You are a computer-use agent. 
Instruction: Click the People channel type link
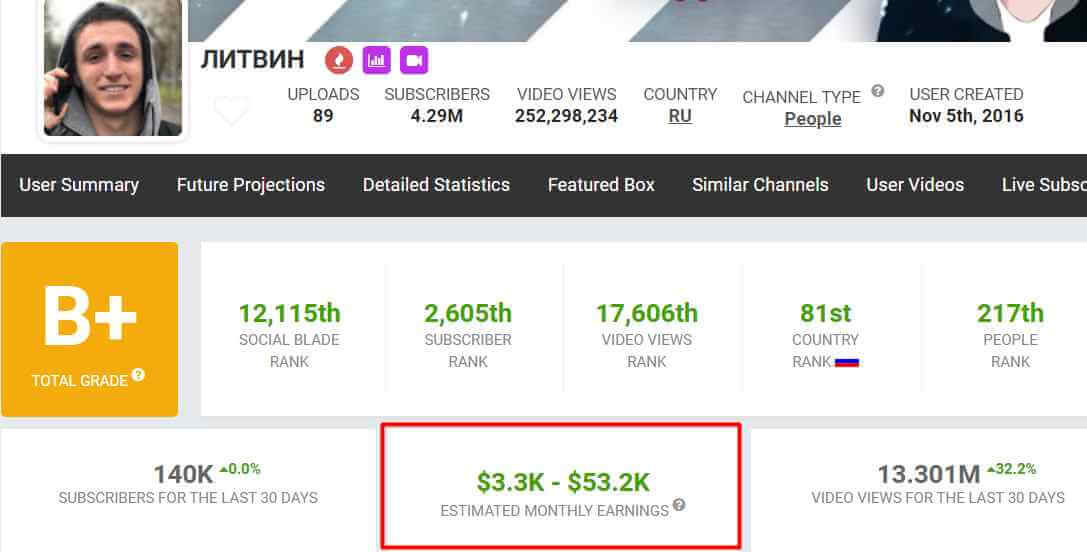click(812, 119)
